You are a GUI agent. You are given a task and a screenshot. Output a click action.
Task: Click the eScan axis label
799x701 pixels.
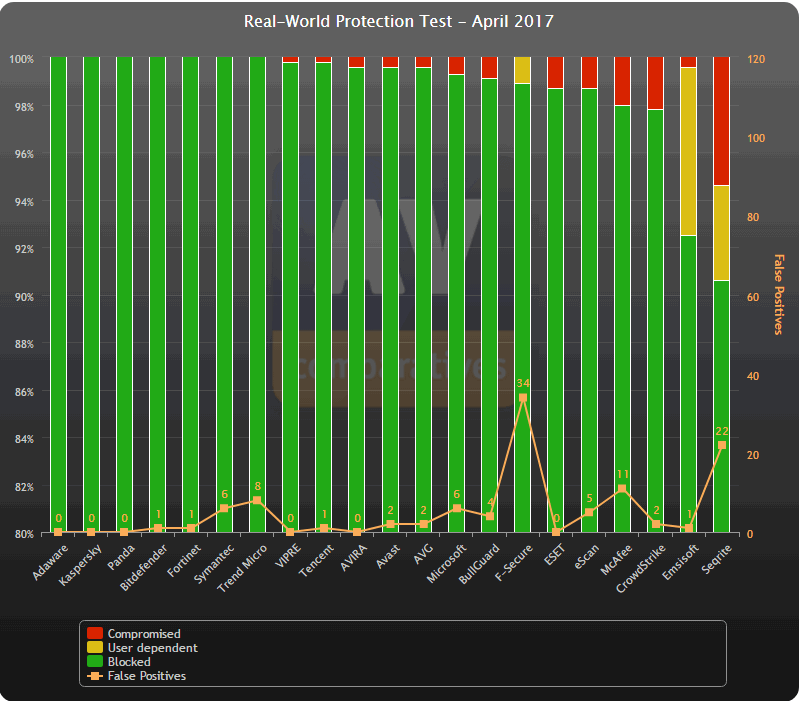[x=586, y=557]
